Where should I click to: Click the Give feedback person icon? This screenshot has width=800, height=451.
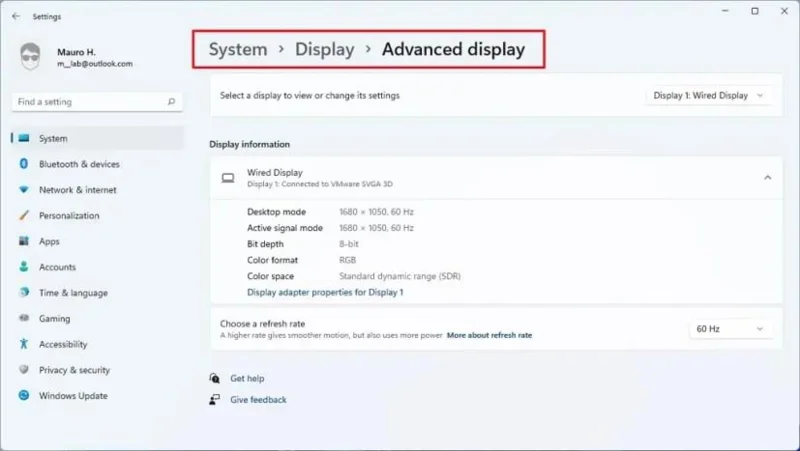click(x=215, y=399)
